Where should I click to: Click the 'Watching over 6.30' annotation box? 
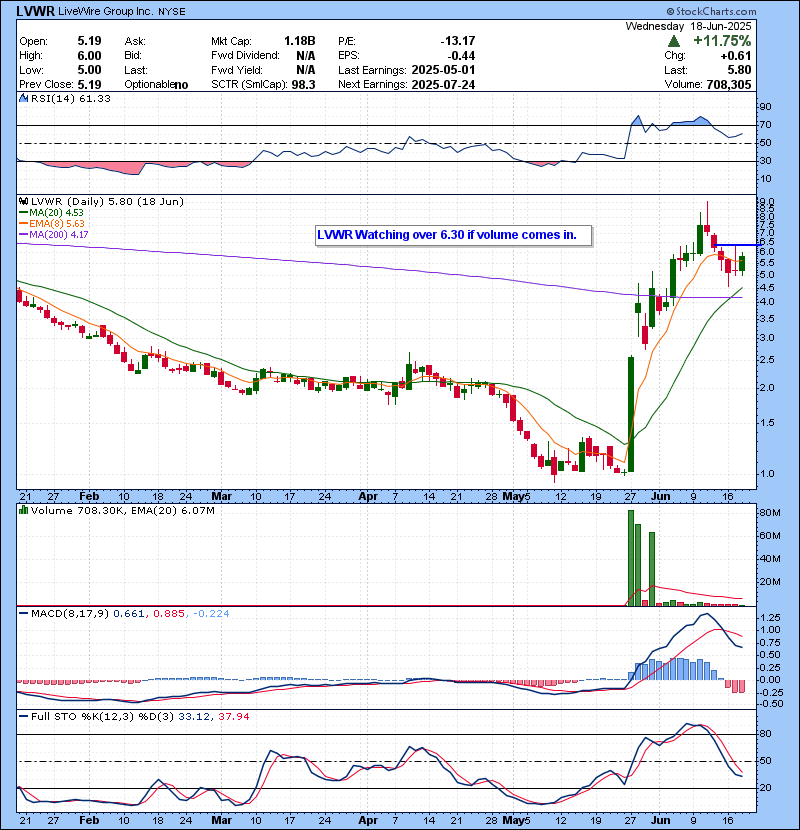454,235
